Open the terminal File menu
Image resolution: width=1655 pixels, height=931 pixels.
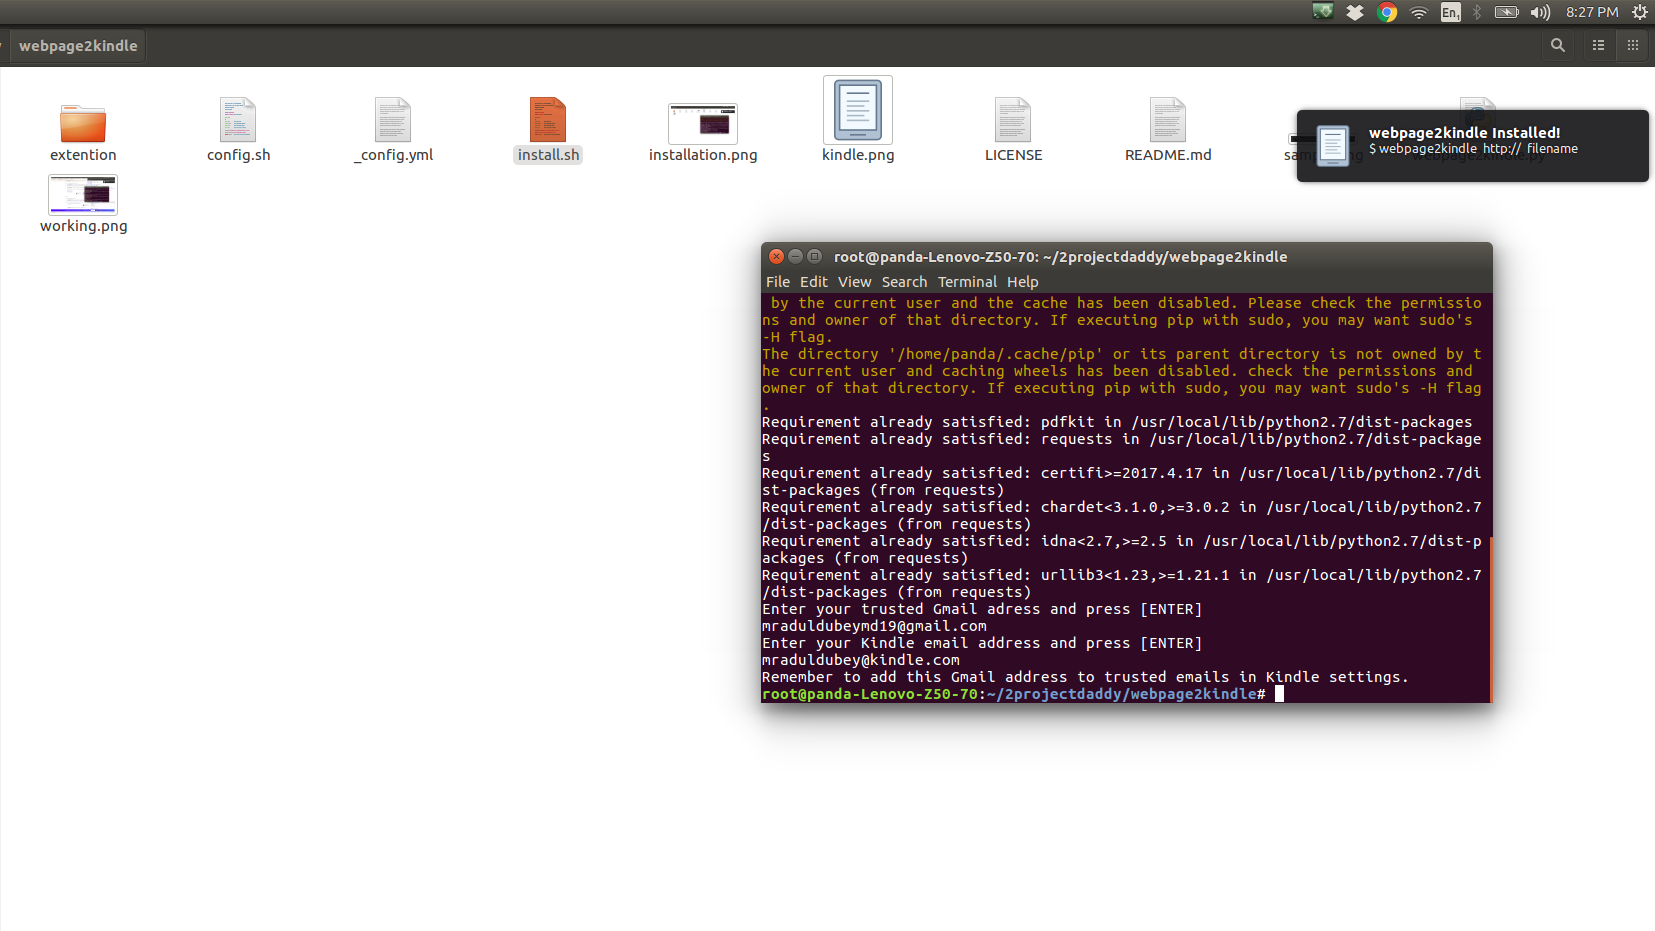click(778, 282)
